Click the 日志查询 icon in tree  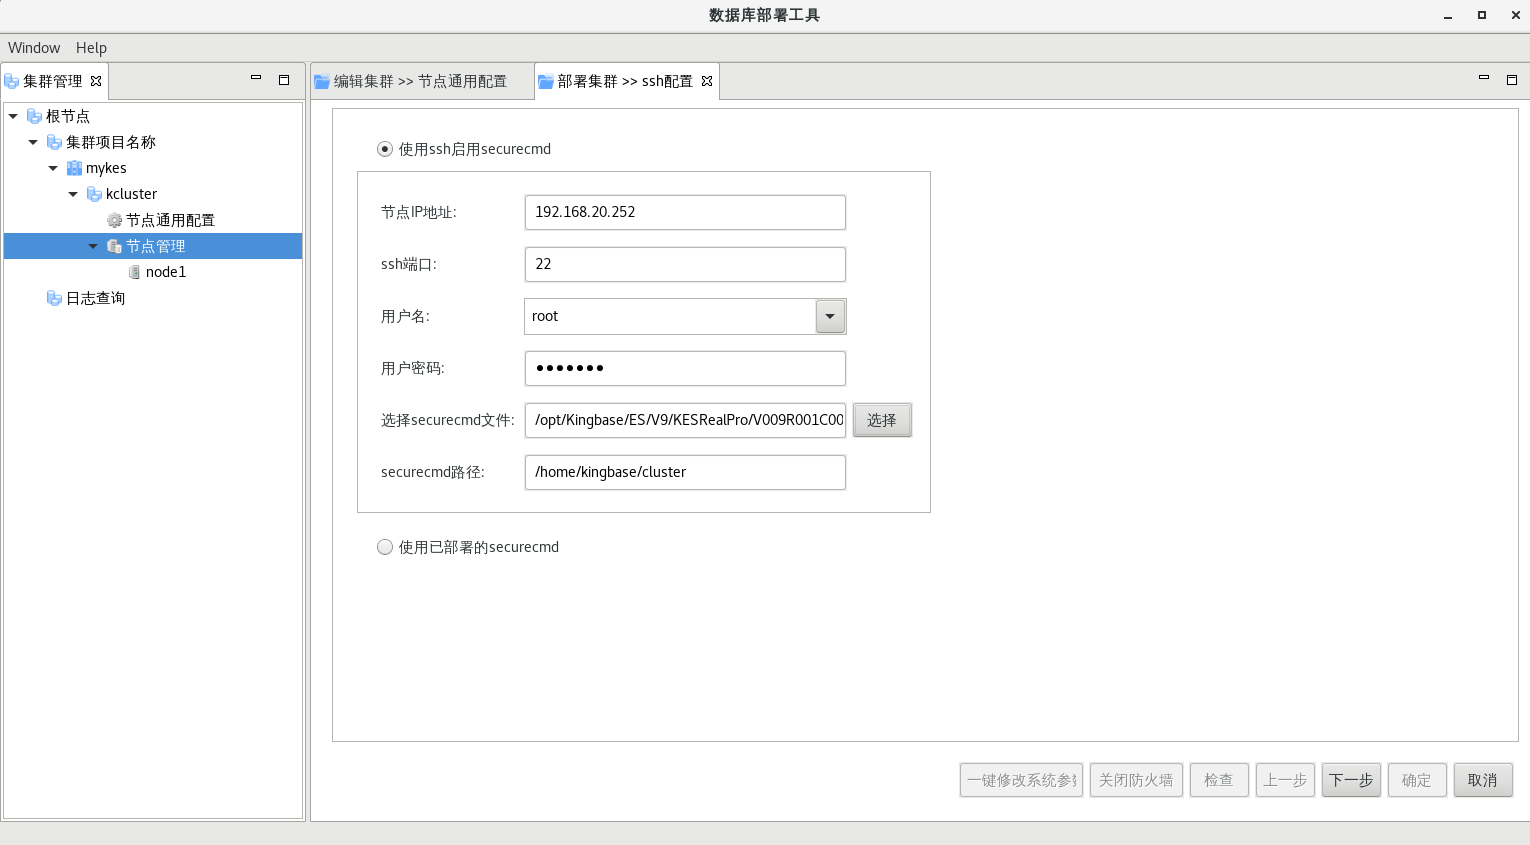[x=54, y=298]
